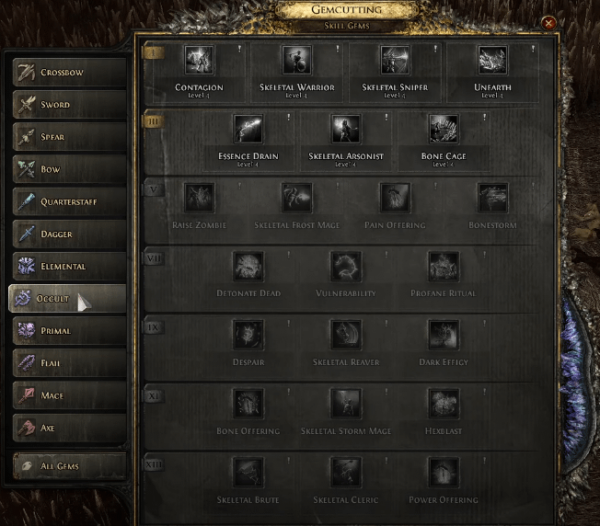Click the Skeletal Cleric gem name
The image size is (600, 526).
pos(346,500)
